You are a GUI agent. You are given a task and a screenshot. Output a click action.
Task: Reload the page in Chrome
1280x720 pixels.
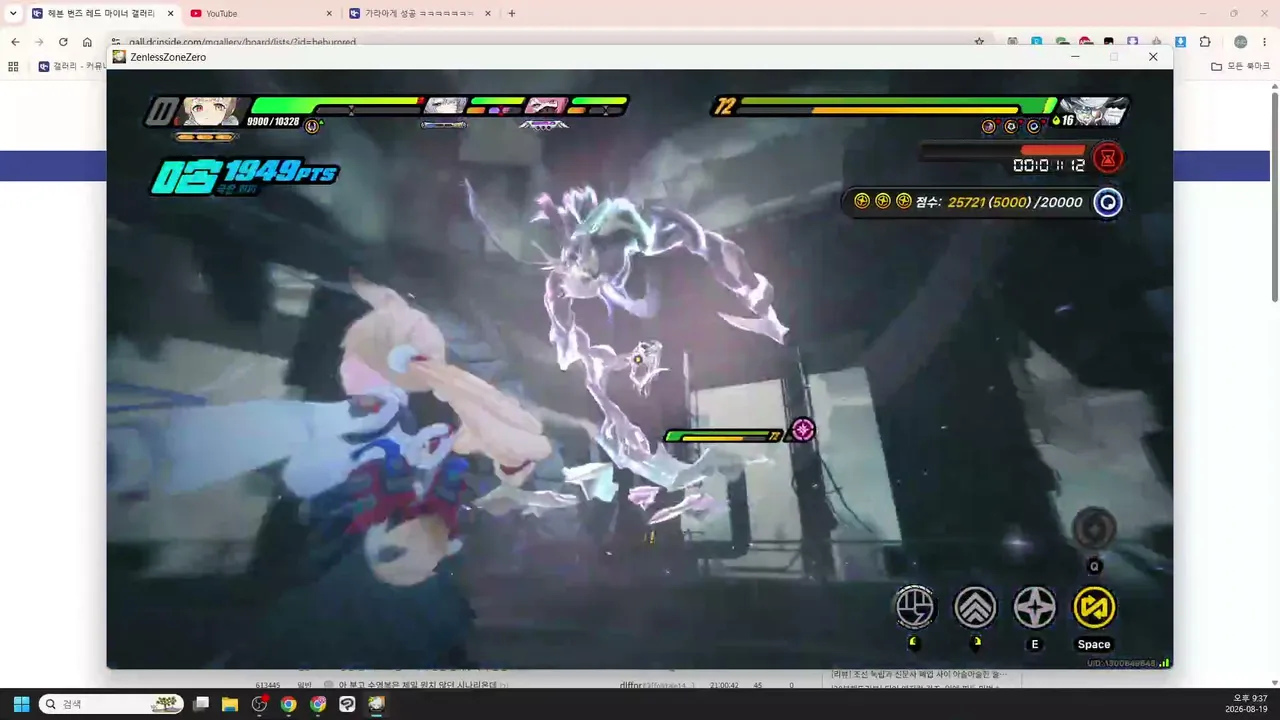pos(63,42)
